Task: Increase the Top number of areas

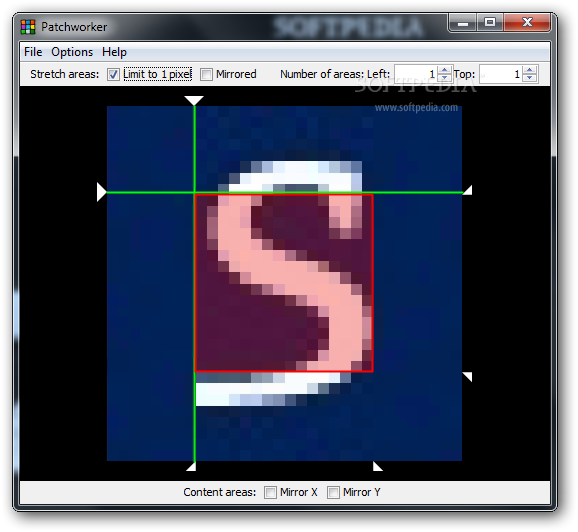Action: (530, 70)
